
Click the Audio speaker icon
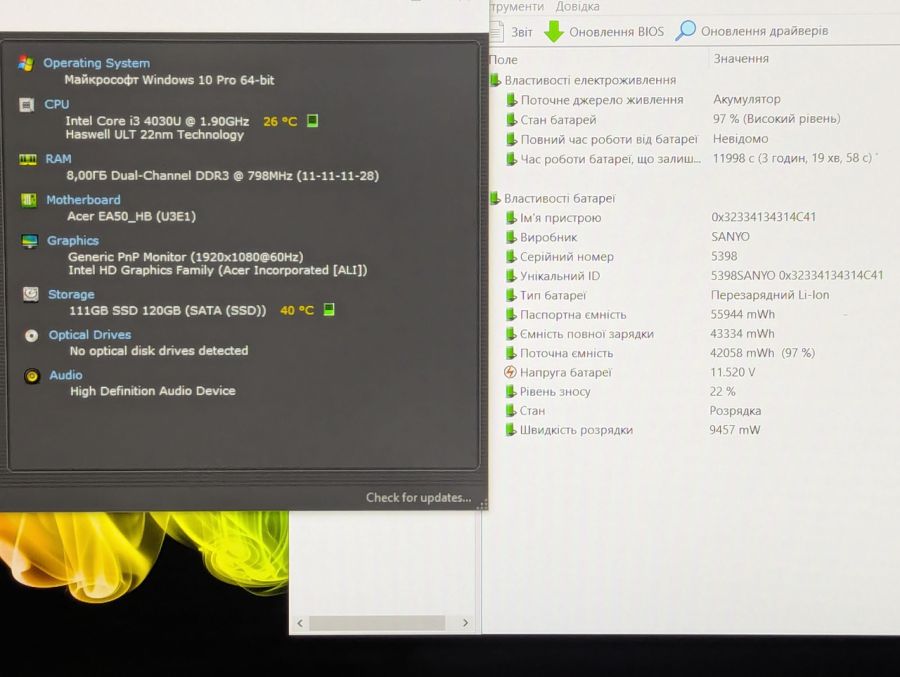(x=32, y=376)
